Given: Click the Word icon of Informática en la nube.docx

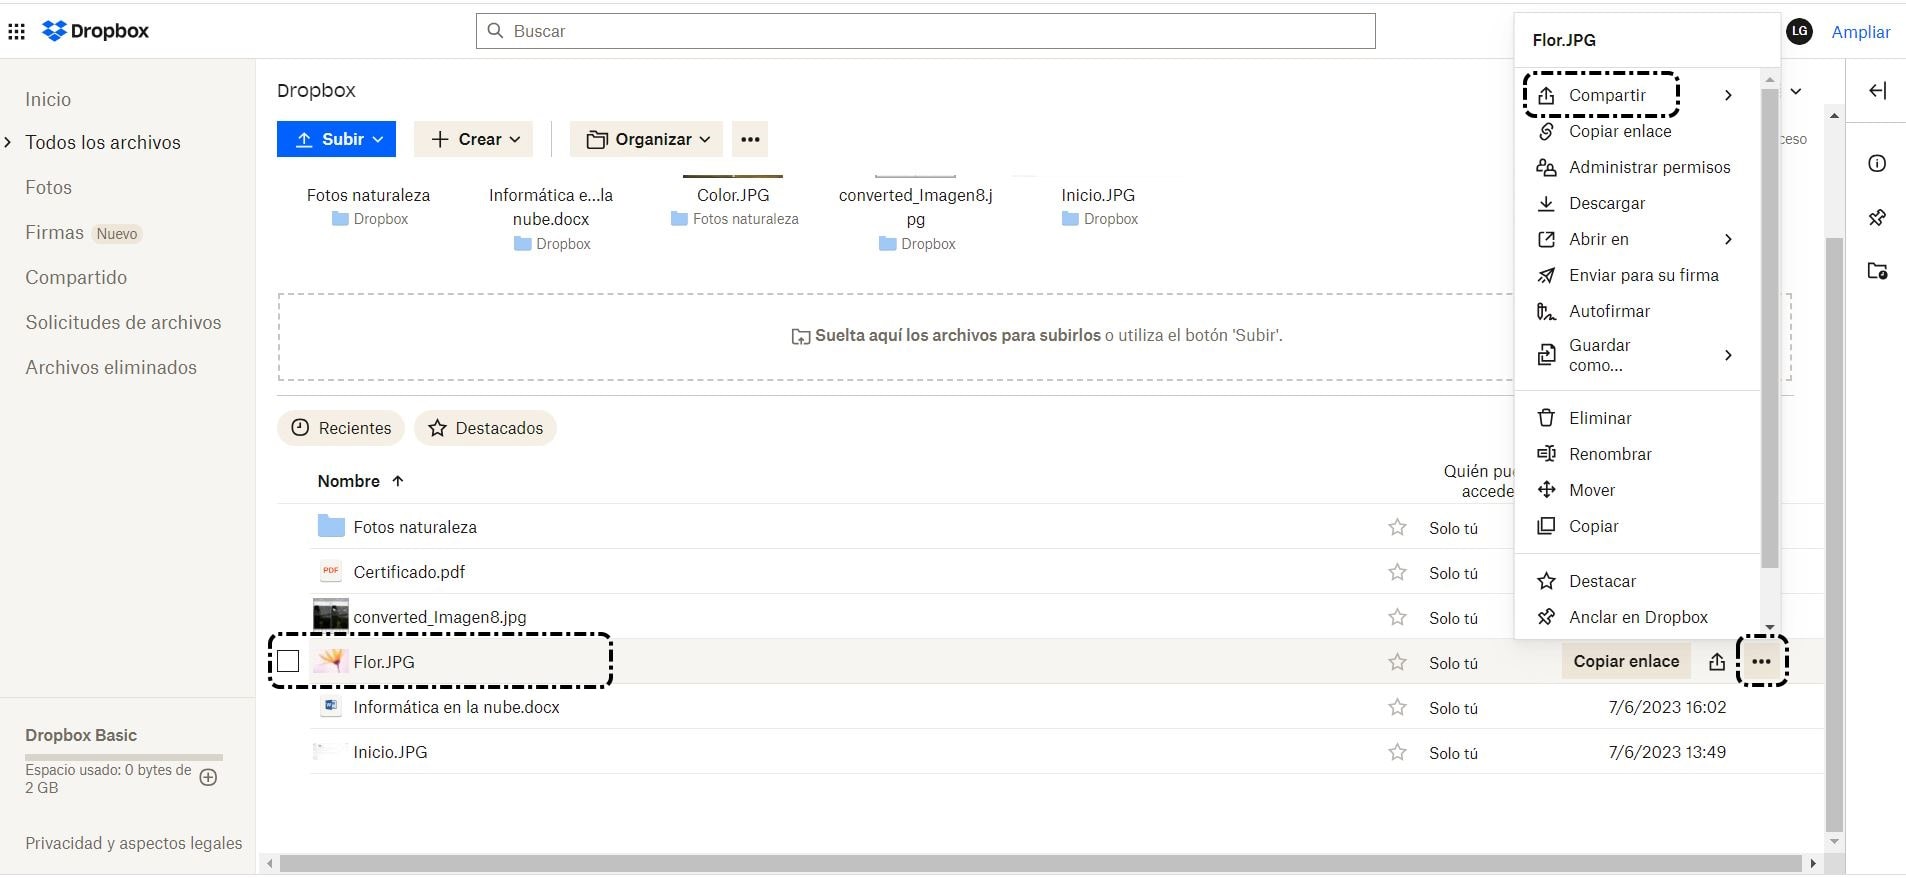Looking at the screenshot, I should pyautogui.click(x=330, y=706).
